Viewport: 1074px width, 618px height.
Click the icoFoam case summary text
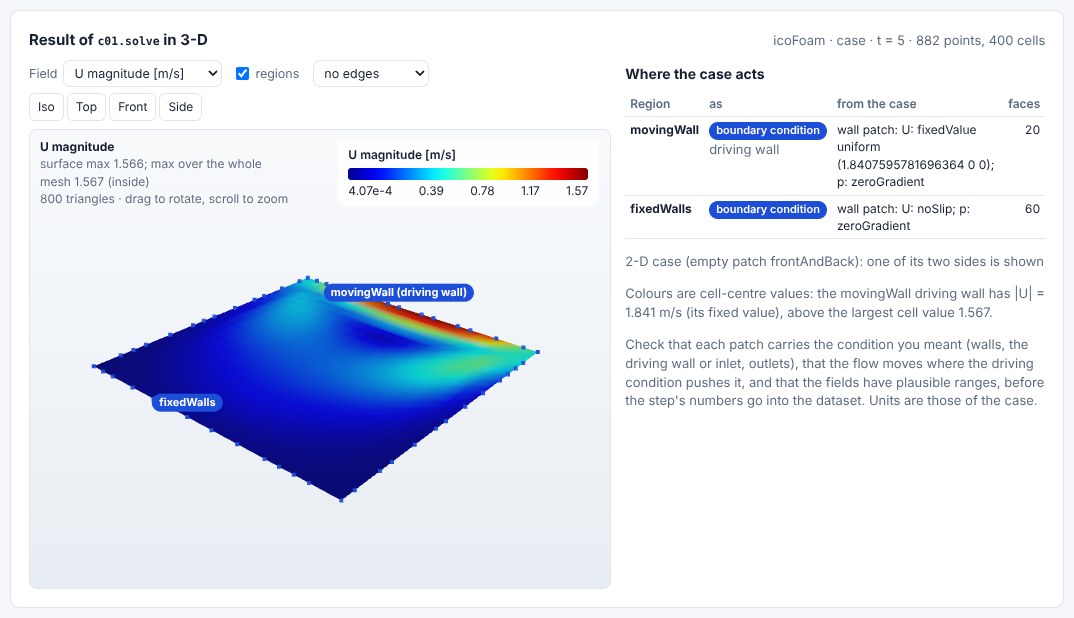909,40
